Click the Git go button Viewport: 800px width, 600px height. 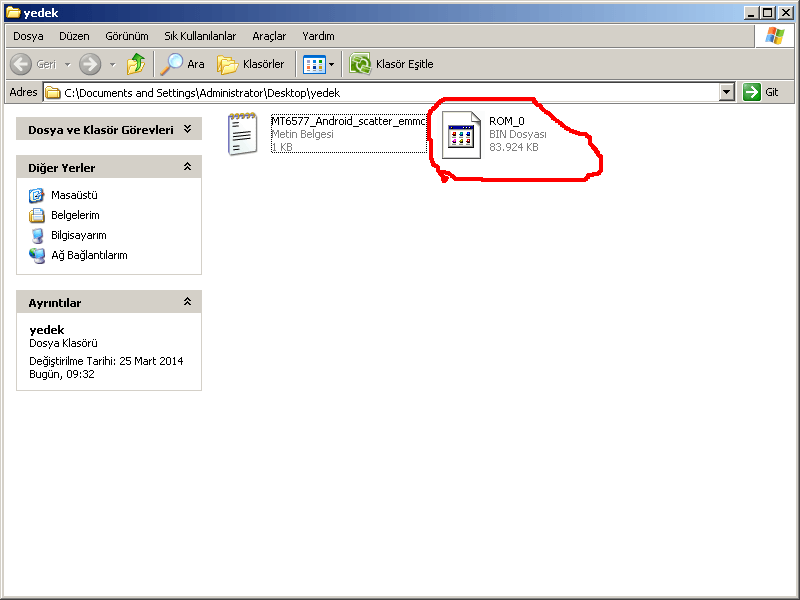click(x=762, y=92)
